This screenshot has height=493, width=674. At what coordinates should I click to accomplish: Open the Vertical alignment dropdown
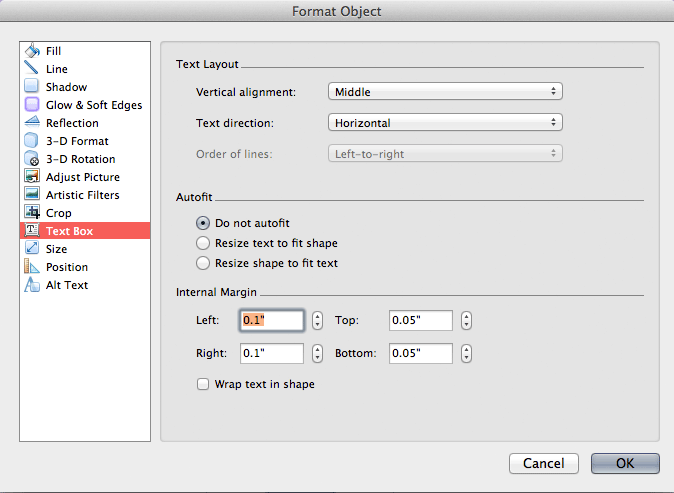pyautogui.click(x=445, y=92)
